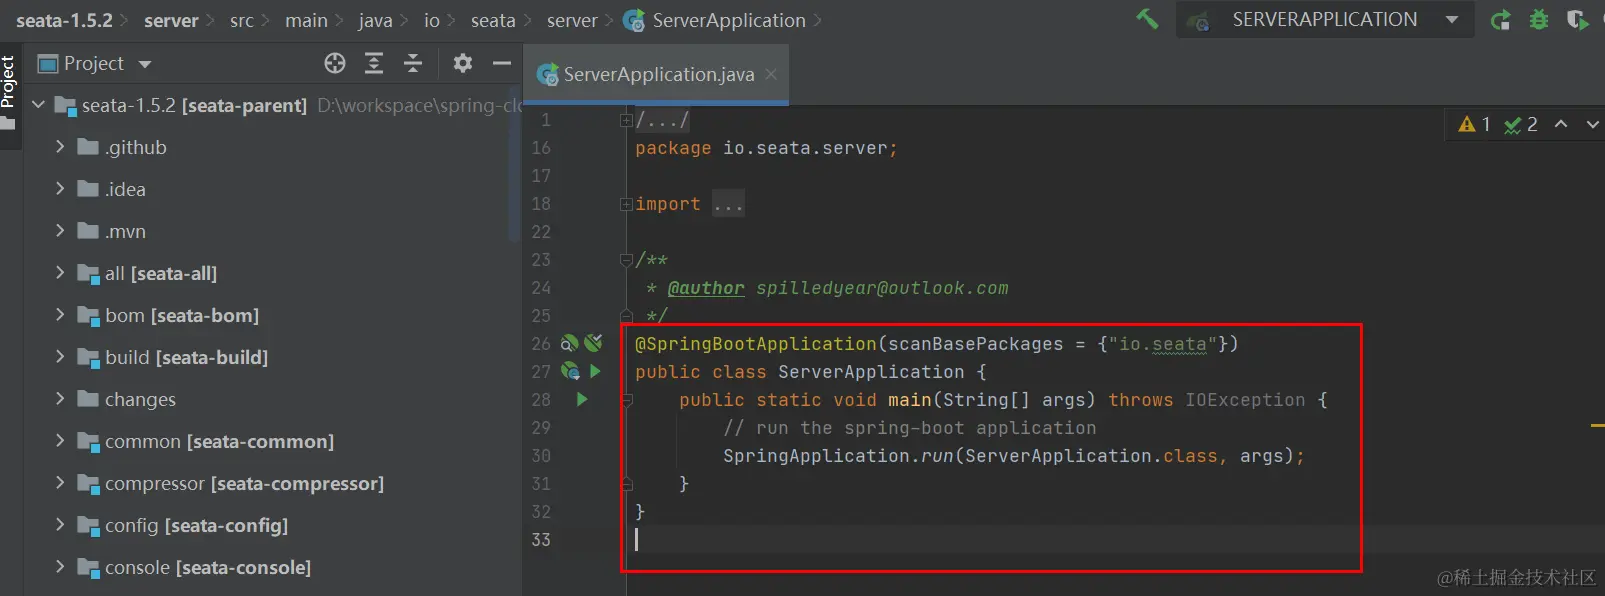Hide the Project tool window with minus icon
This screenshot has width=1605, height=596.
(x=502, y=63)
